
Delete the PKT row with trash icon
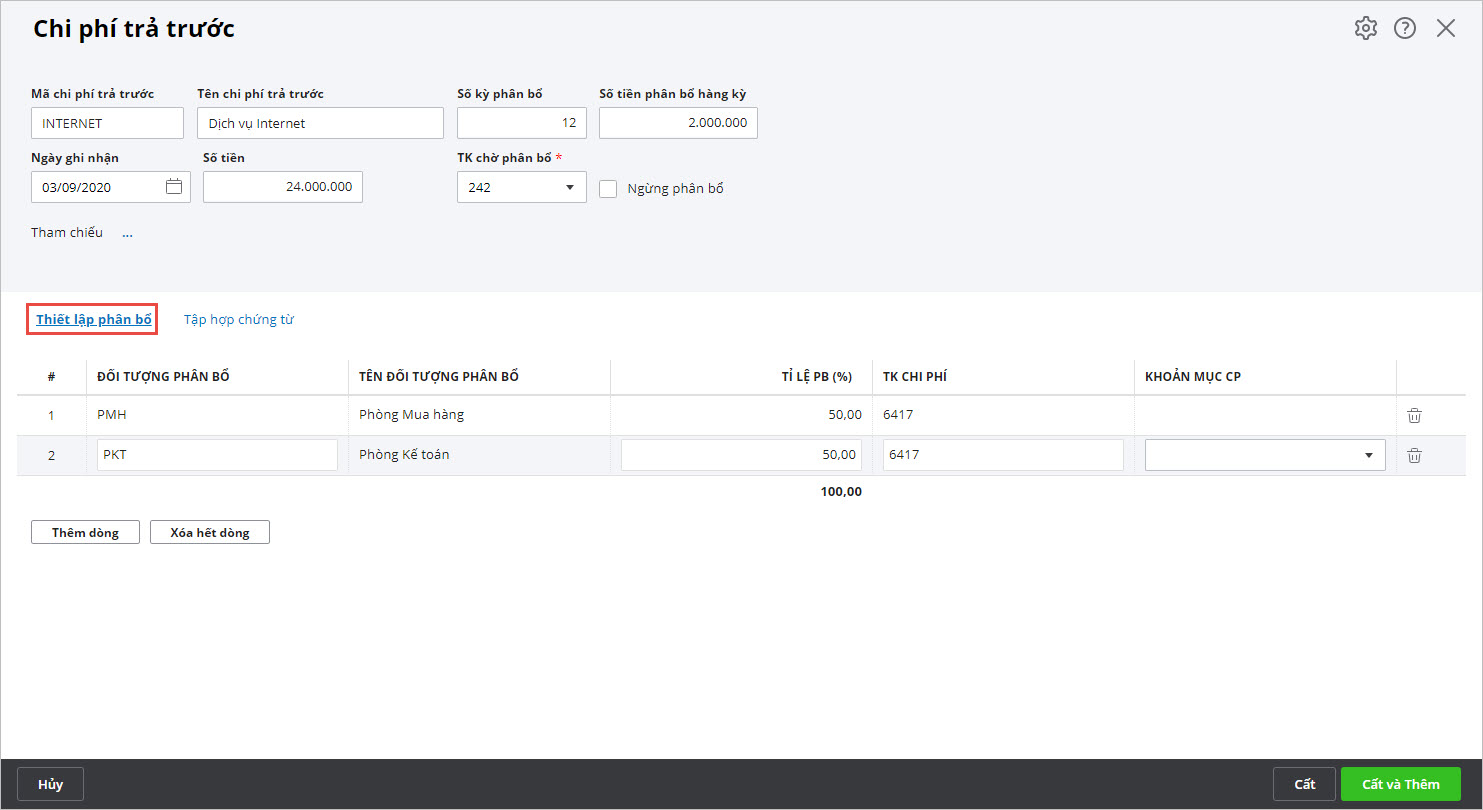point(1414,455)
